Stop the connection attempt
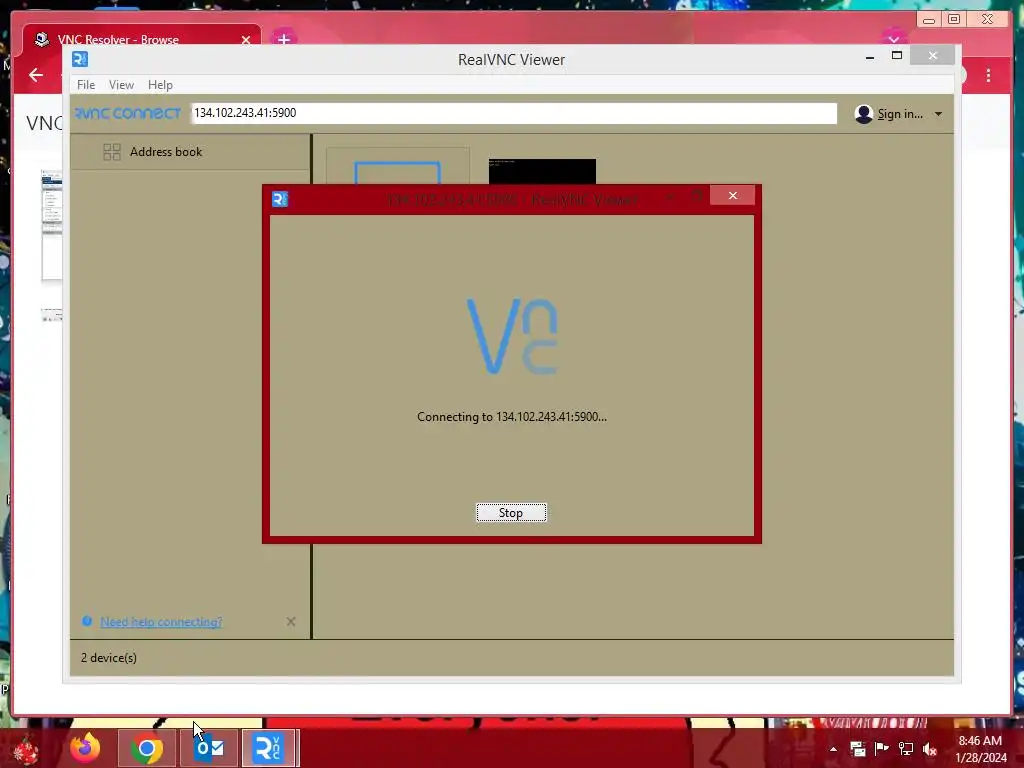The image size is (1024, 768). click(511, 513)
